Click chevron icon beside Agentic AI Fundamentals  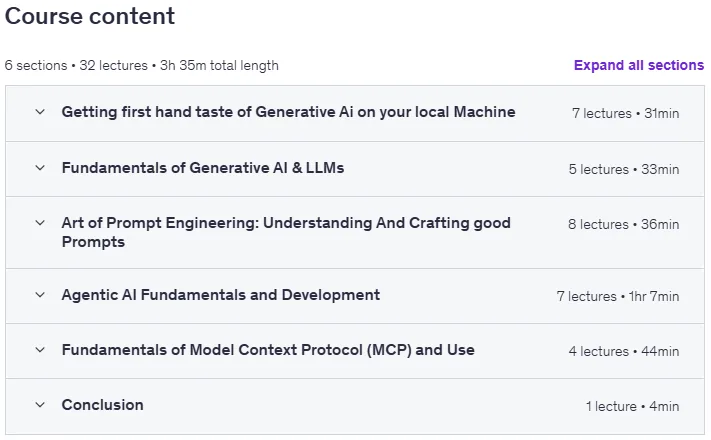[40, 295]
